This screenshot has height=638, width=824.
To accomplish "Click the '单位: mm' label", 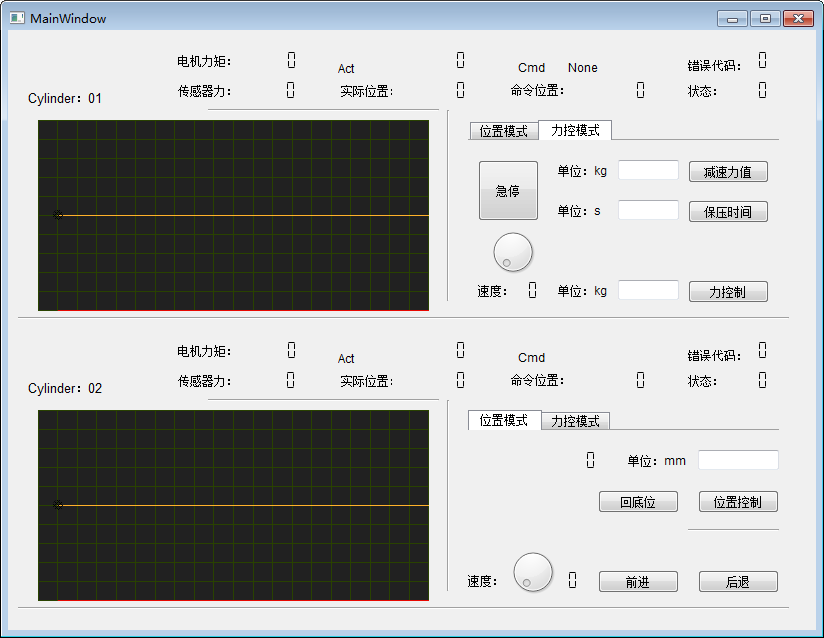I will click(x=656, y=461).
